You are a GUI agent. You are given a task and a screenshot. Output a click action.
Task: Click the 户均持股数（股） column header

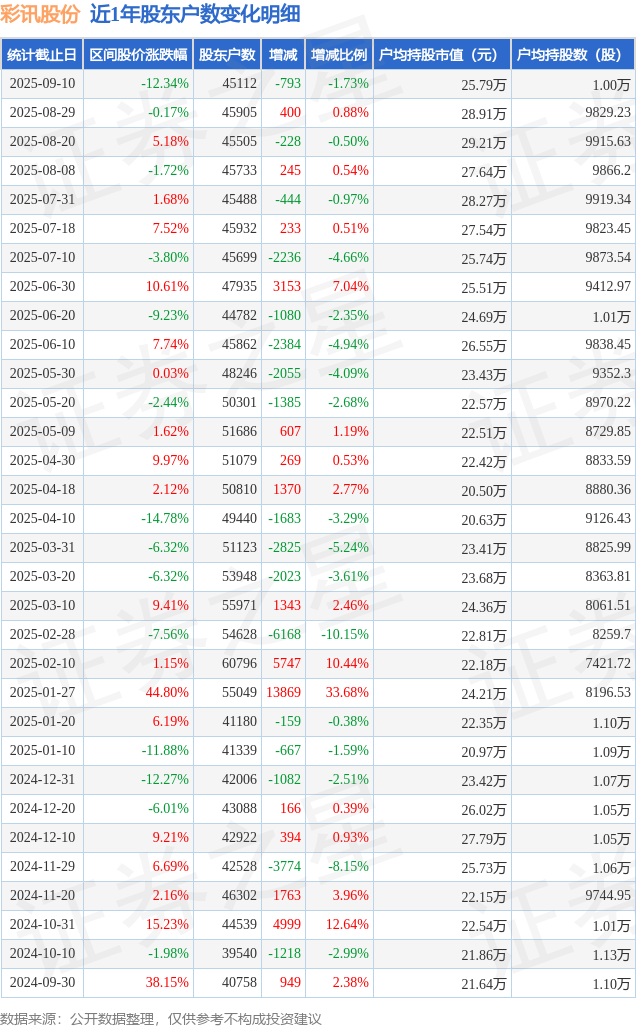coord(572,55)
